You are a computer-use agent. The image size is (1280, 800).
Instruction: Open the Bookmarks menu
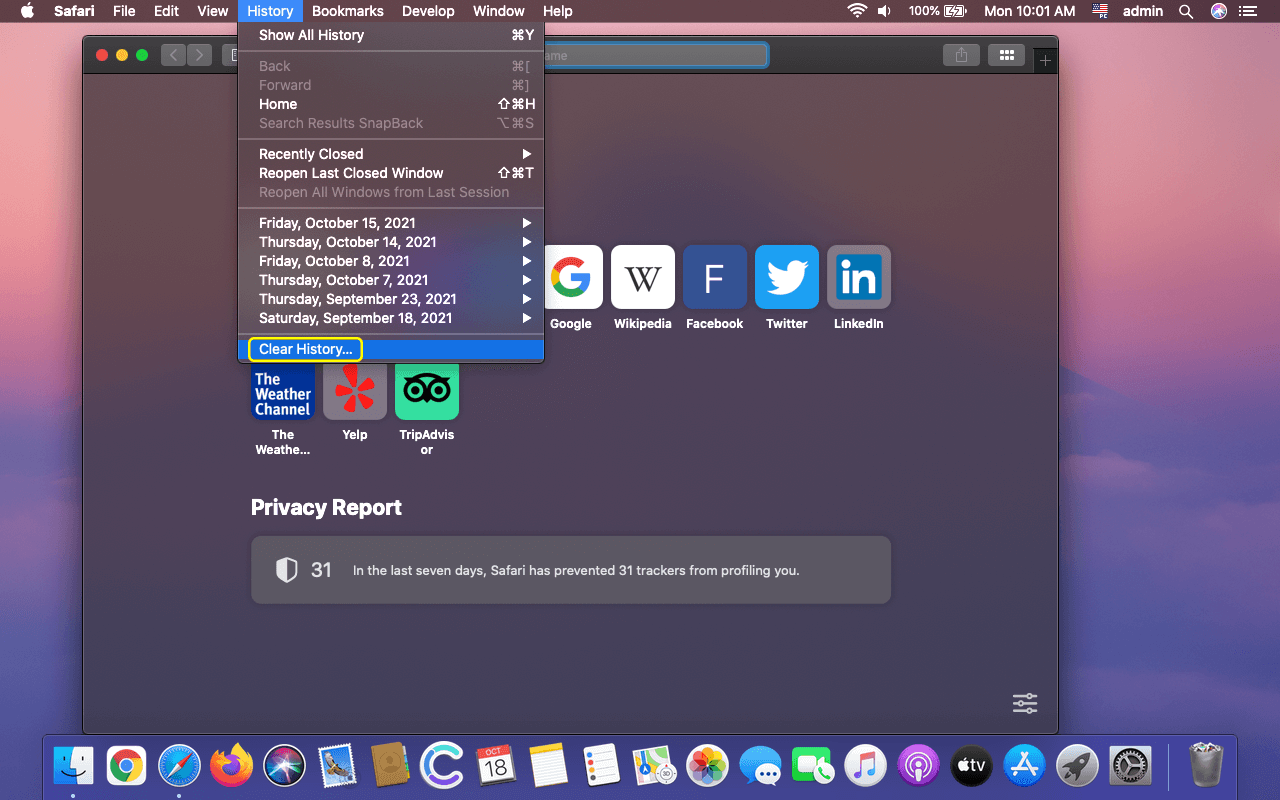348,11
